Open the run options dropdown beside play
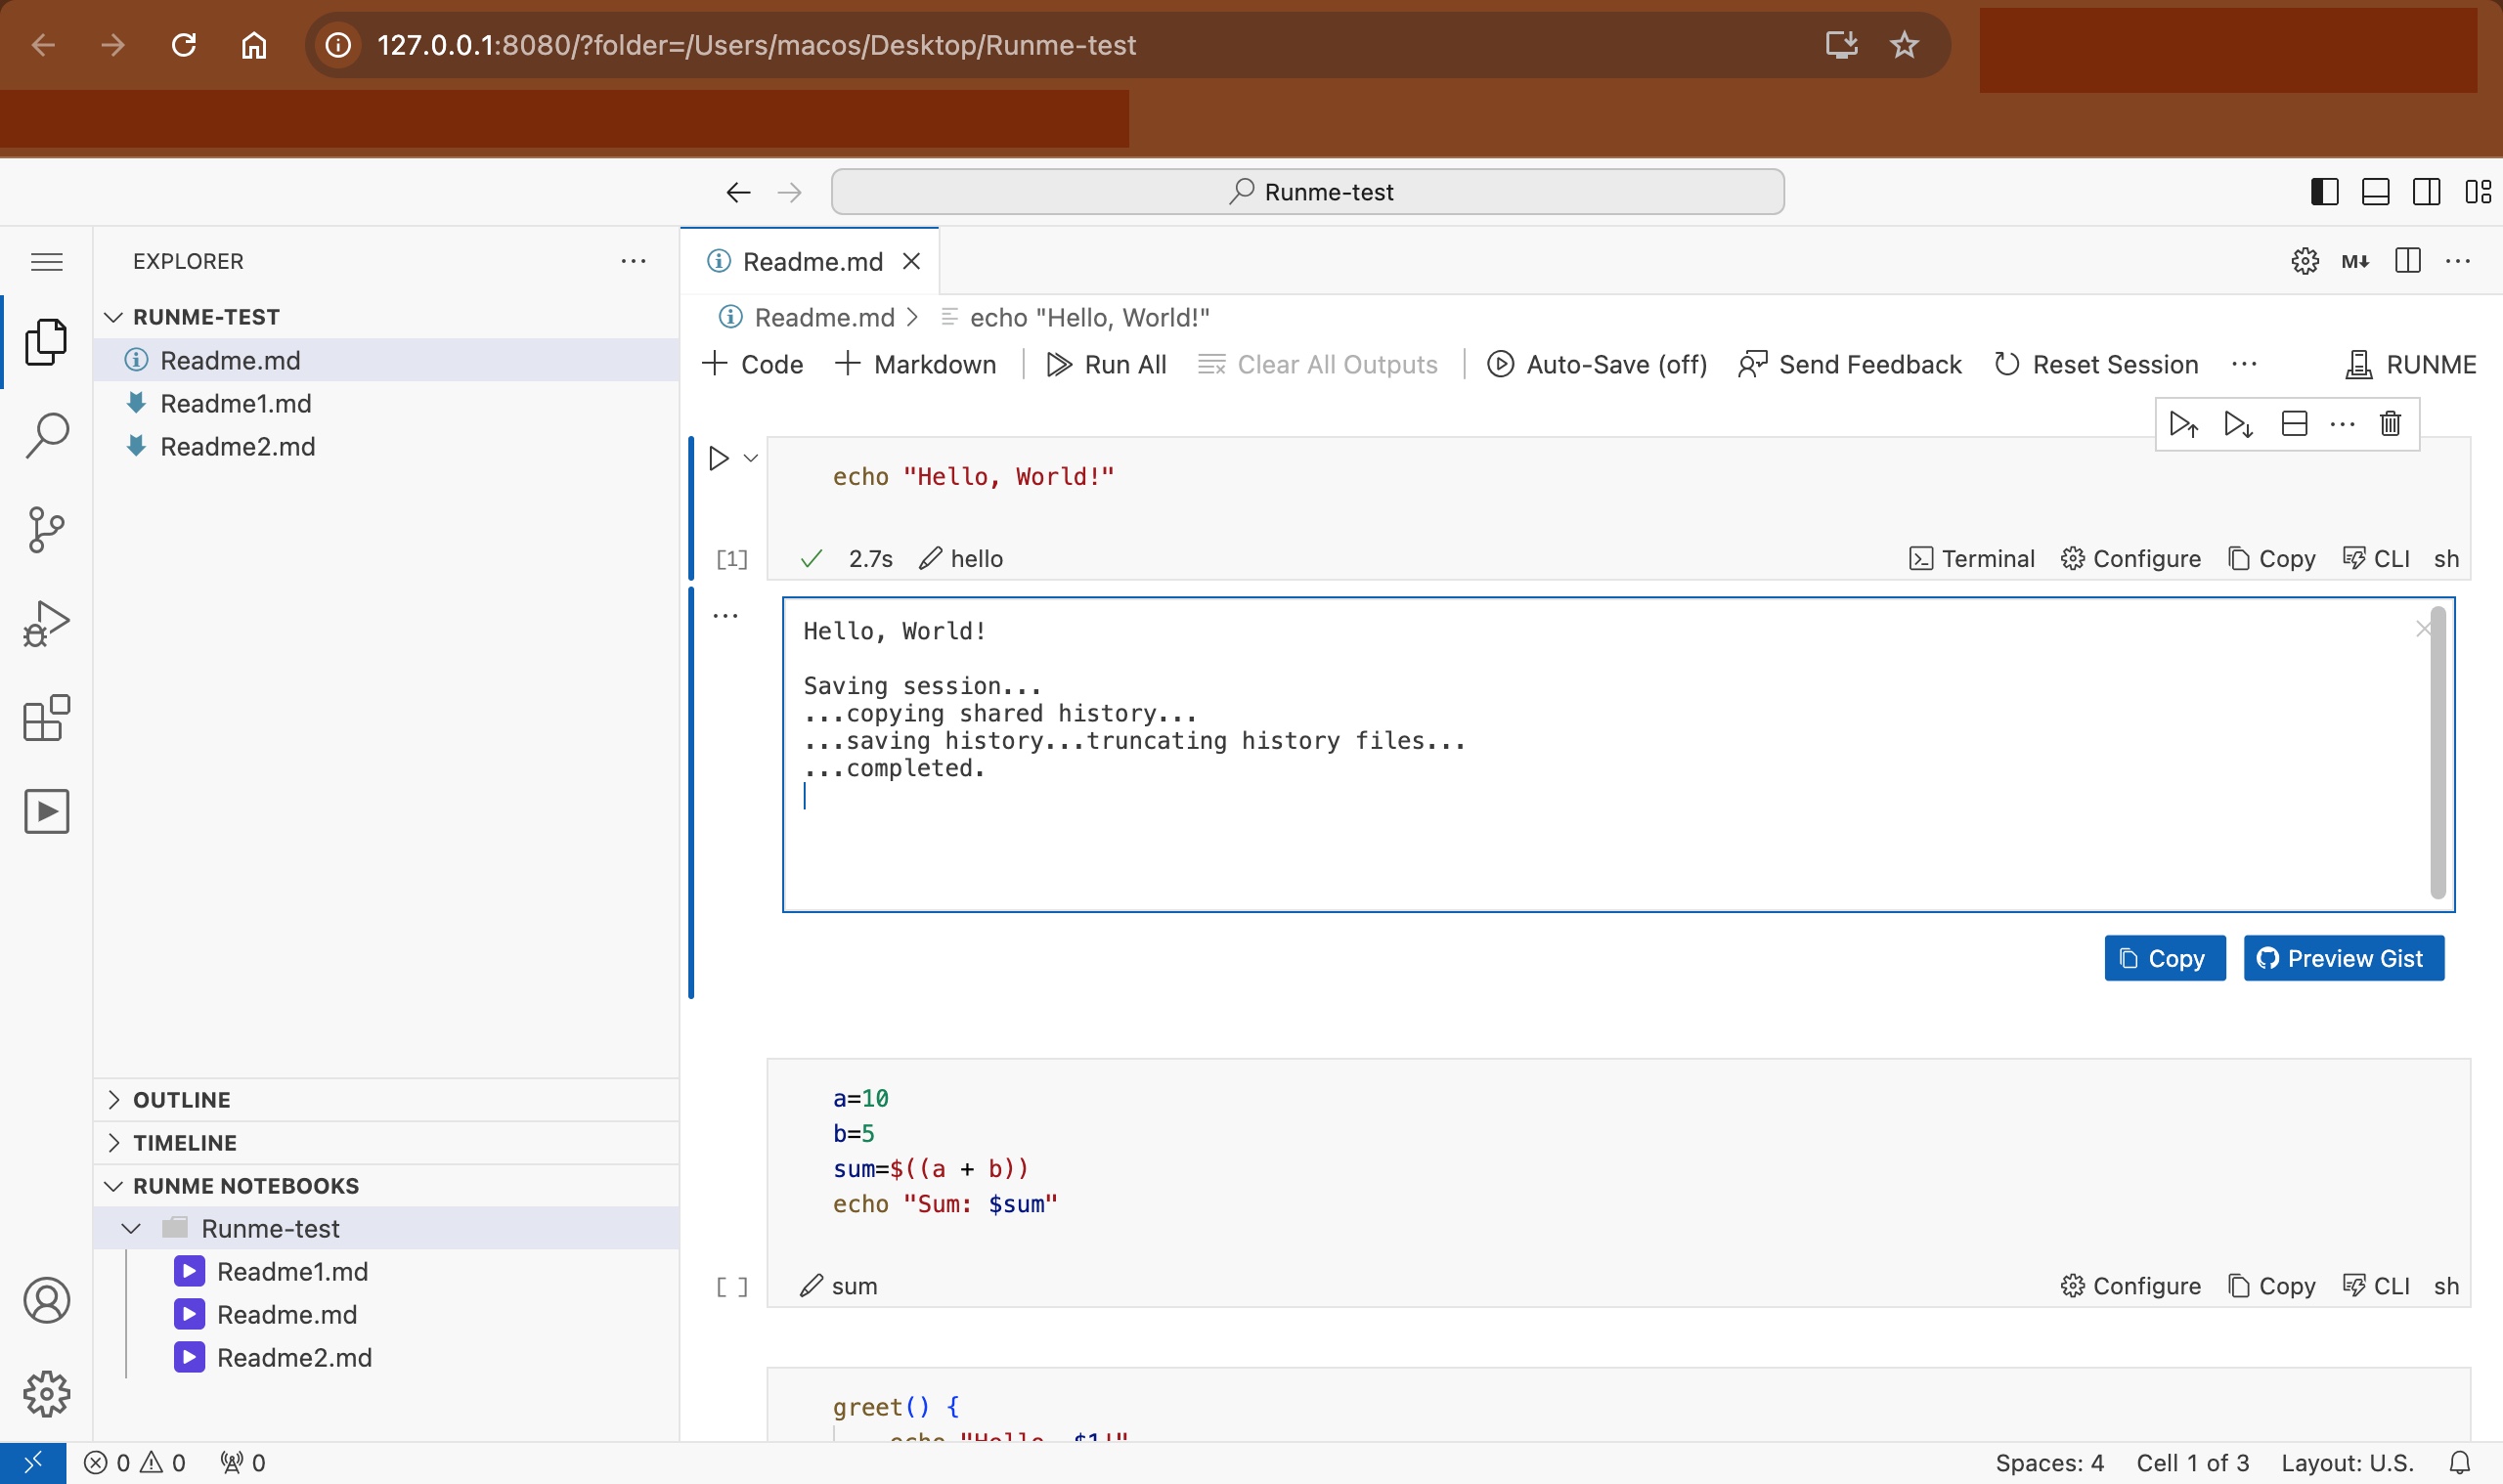Screen dimensions: 2503x1484 tap(751, 458)
